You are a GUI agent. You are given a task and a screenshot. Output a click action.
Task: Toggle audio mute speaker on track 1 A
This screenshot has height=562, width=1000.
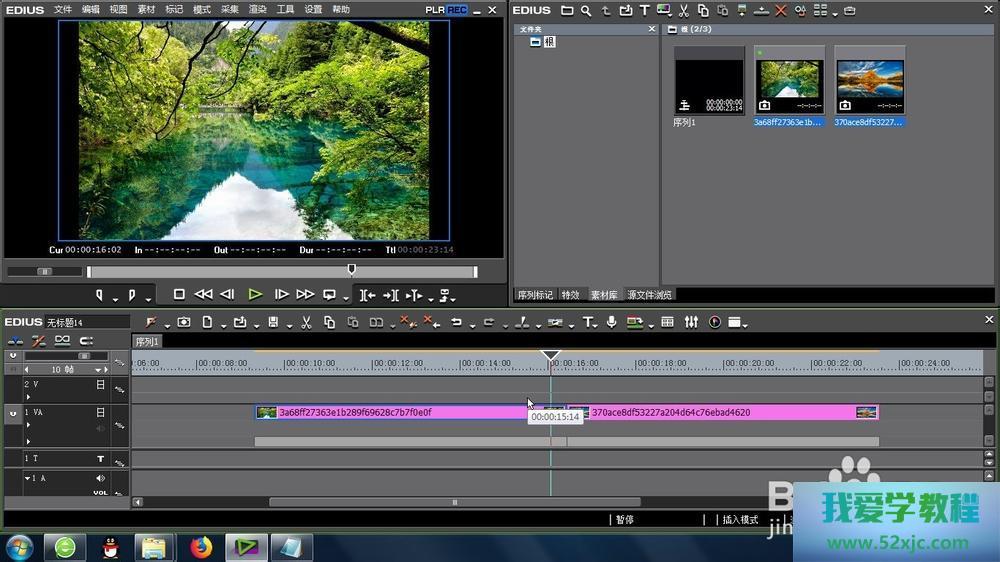point(100,479)
